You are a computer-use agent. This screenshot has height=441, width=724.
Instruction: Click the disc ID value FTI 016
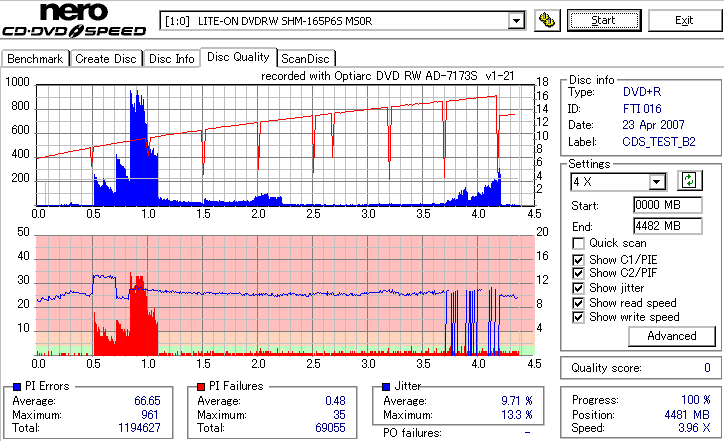click(x=642, y=109)
